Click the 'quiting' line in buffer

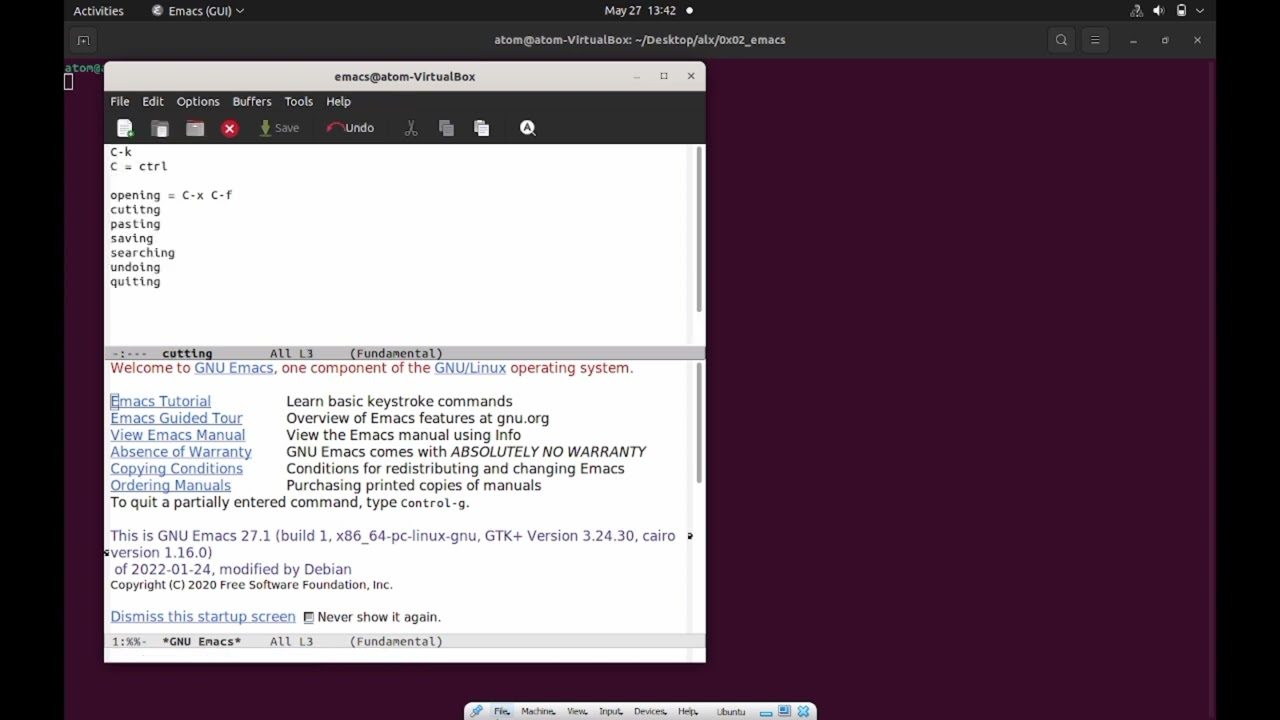(x=135, y=282)
